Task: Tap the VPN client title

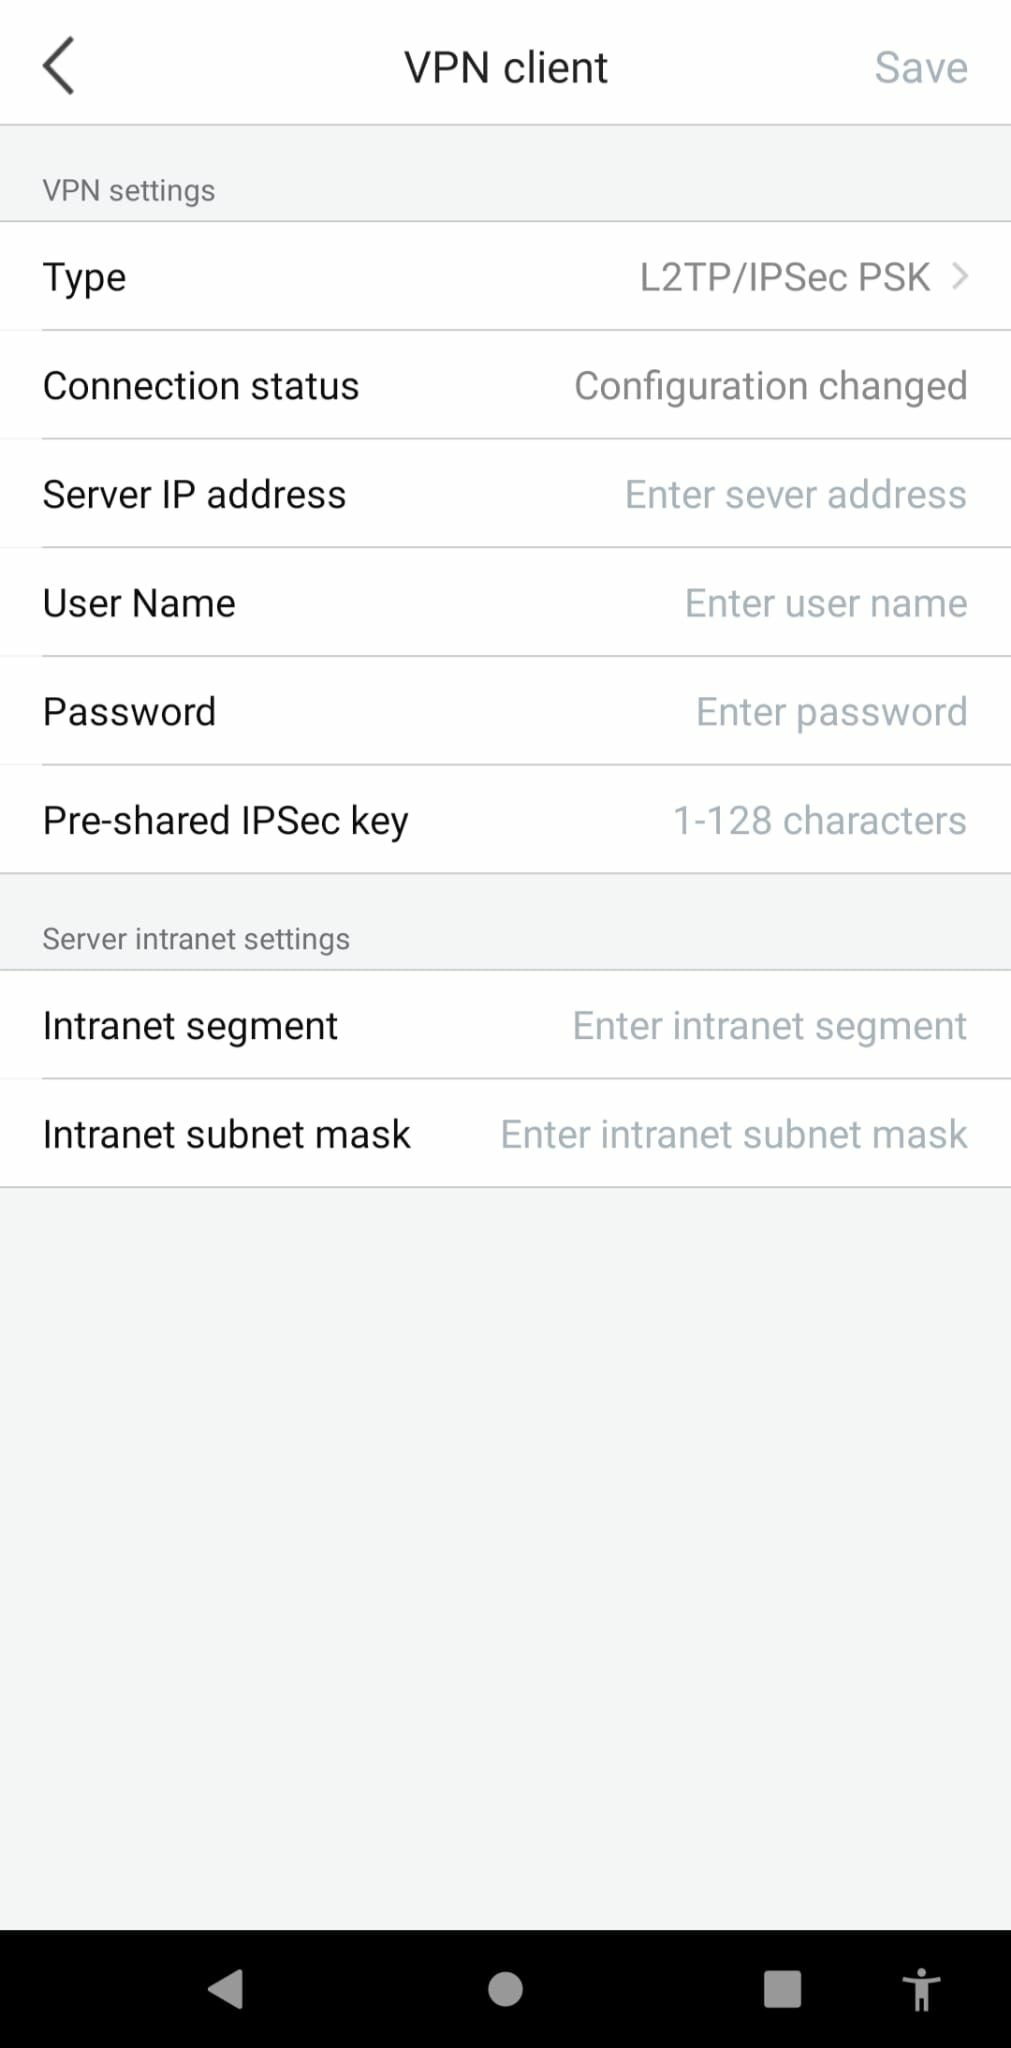Action: (505, 66)
